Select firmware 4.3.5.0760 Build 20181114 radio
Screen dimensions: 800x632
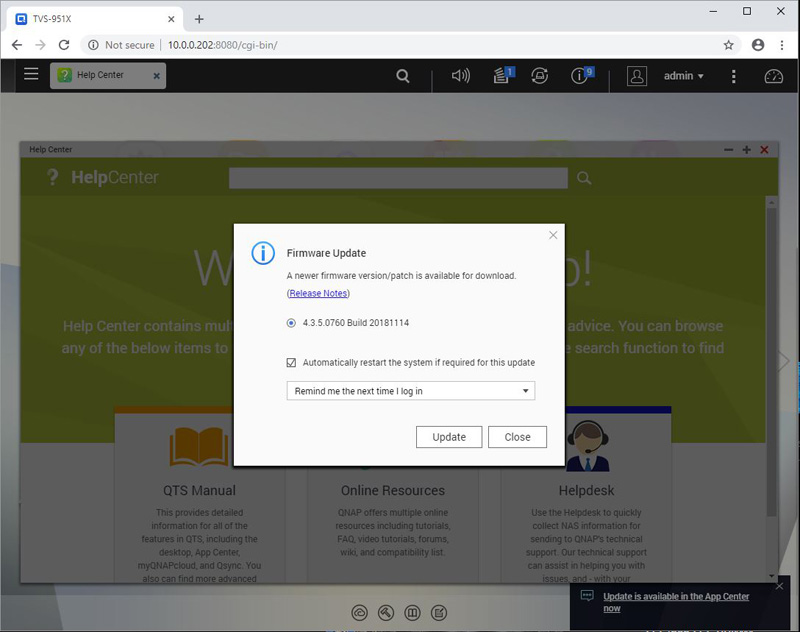click(291, 323)
